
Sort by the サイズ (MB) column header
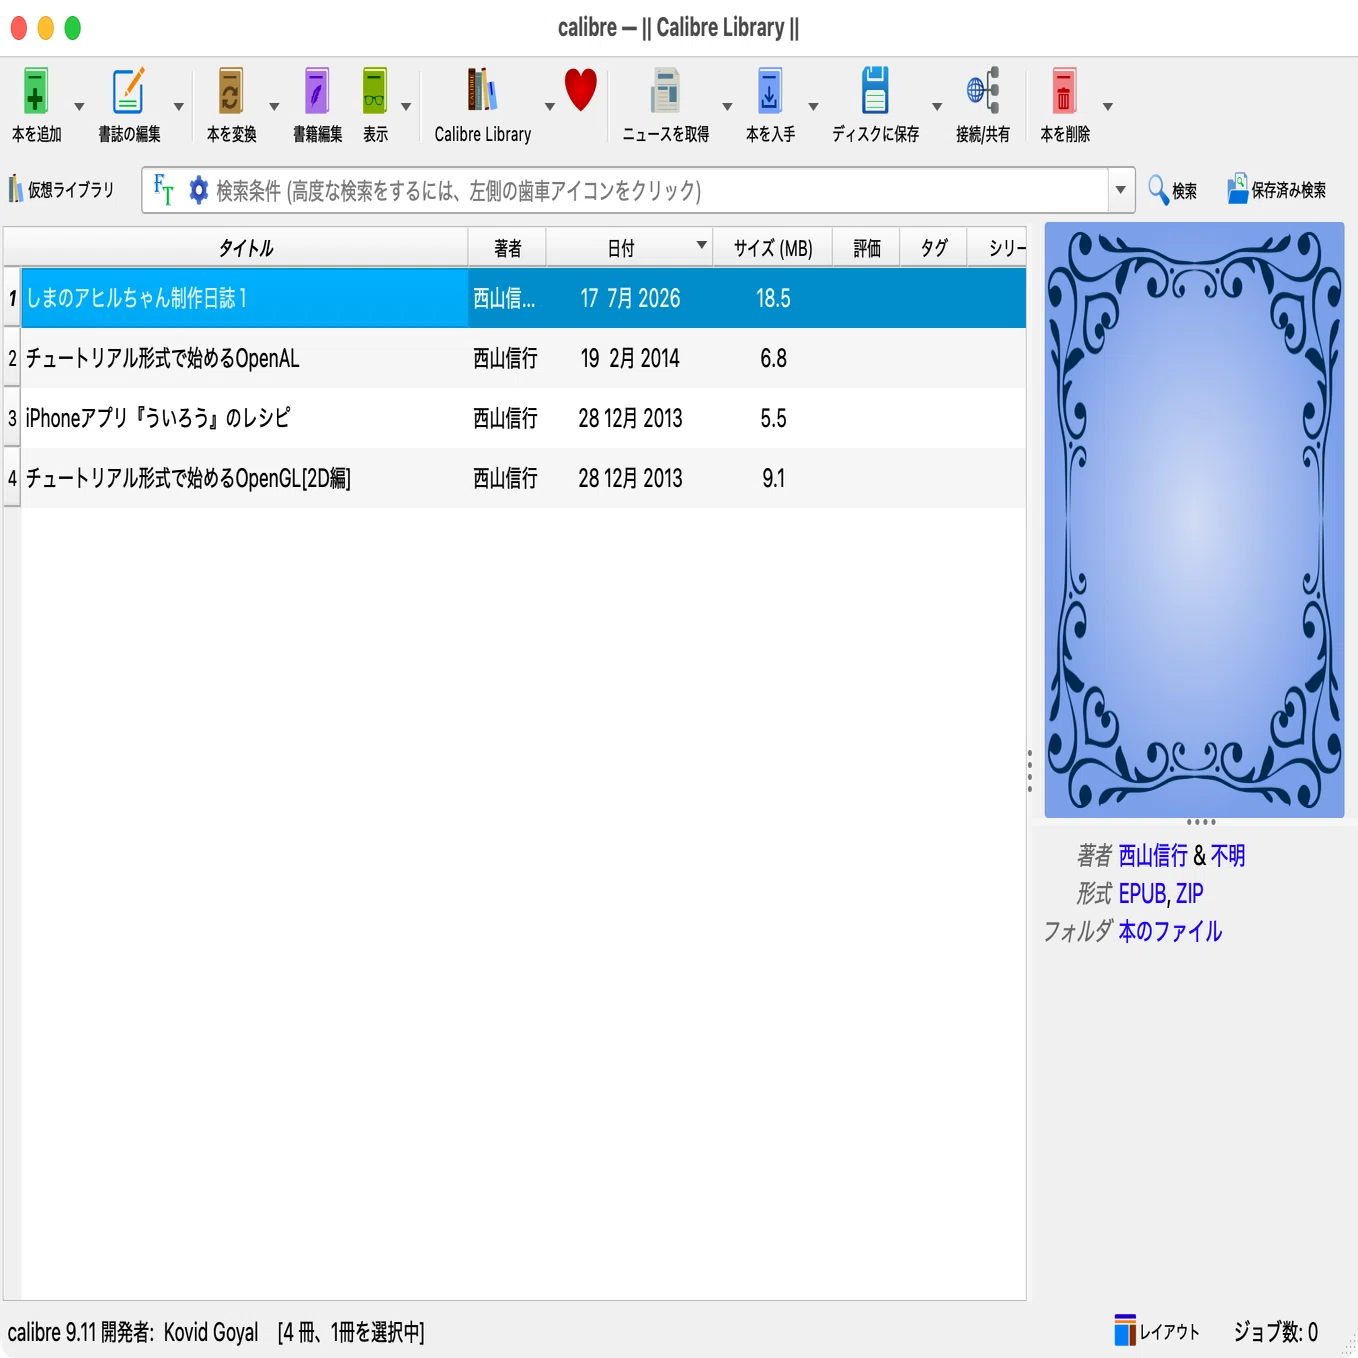click(772, 248)
